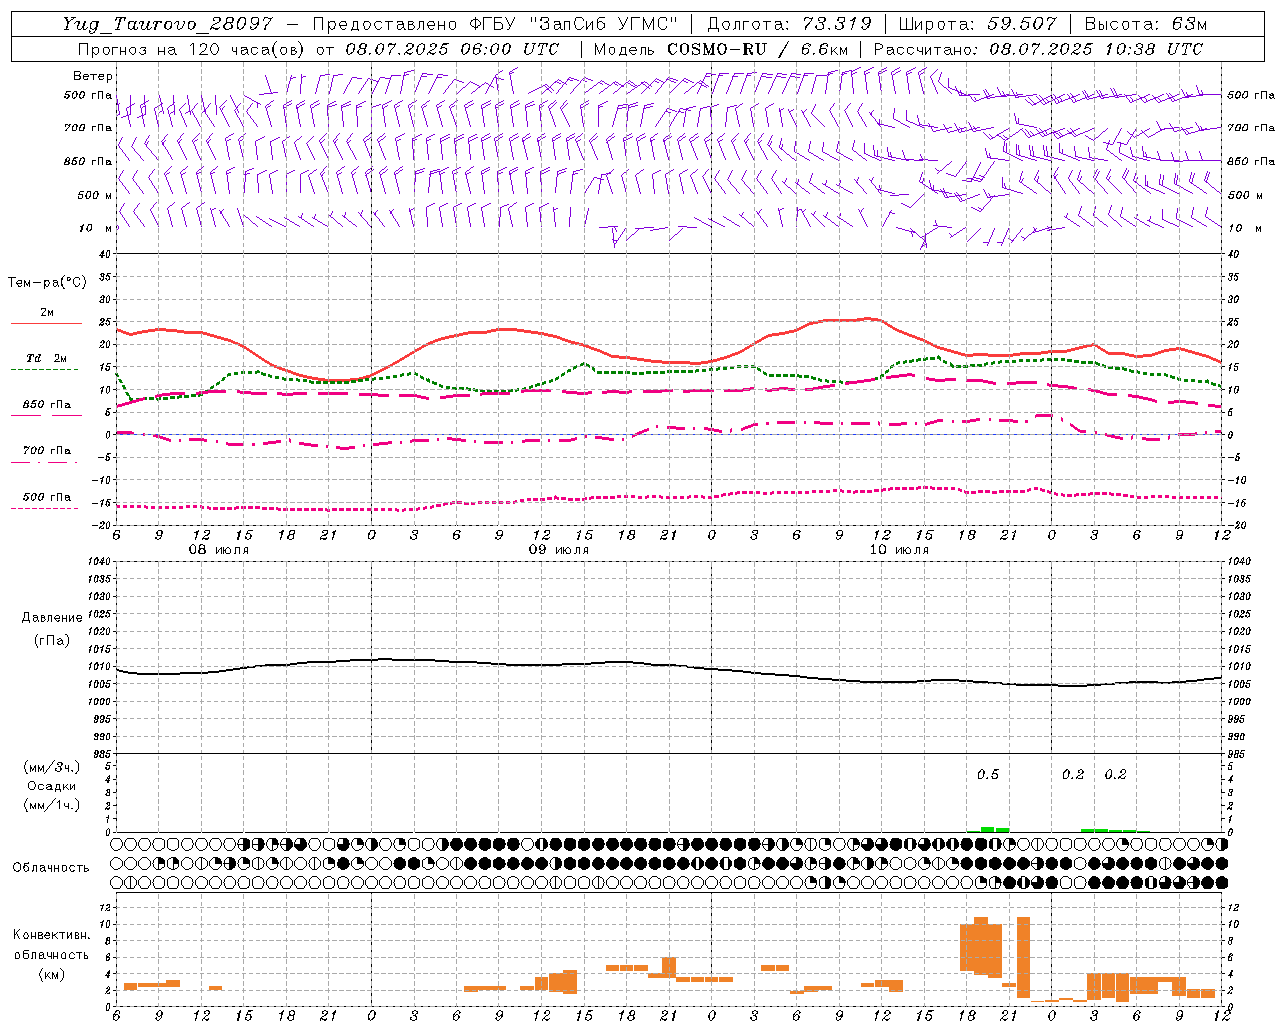Click the Рассчитано: 08.07.2025 10:38 UTC text
The image size is (1280, 1024).
coord(1038,49)
